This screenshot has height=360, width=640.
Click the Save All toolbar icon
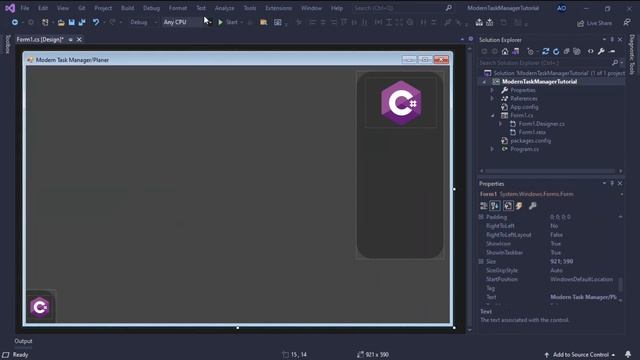click(x=82, y=22)
